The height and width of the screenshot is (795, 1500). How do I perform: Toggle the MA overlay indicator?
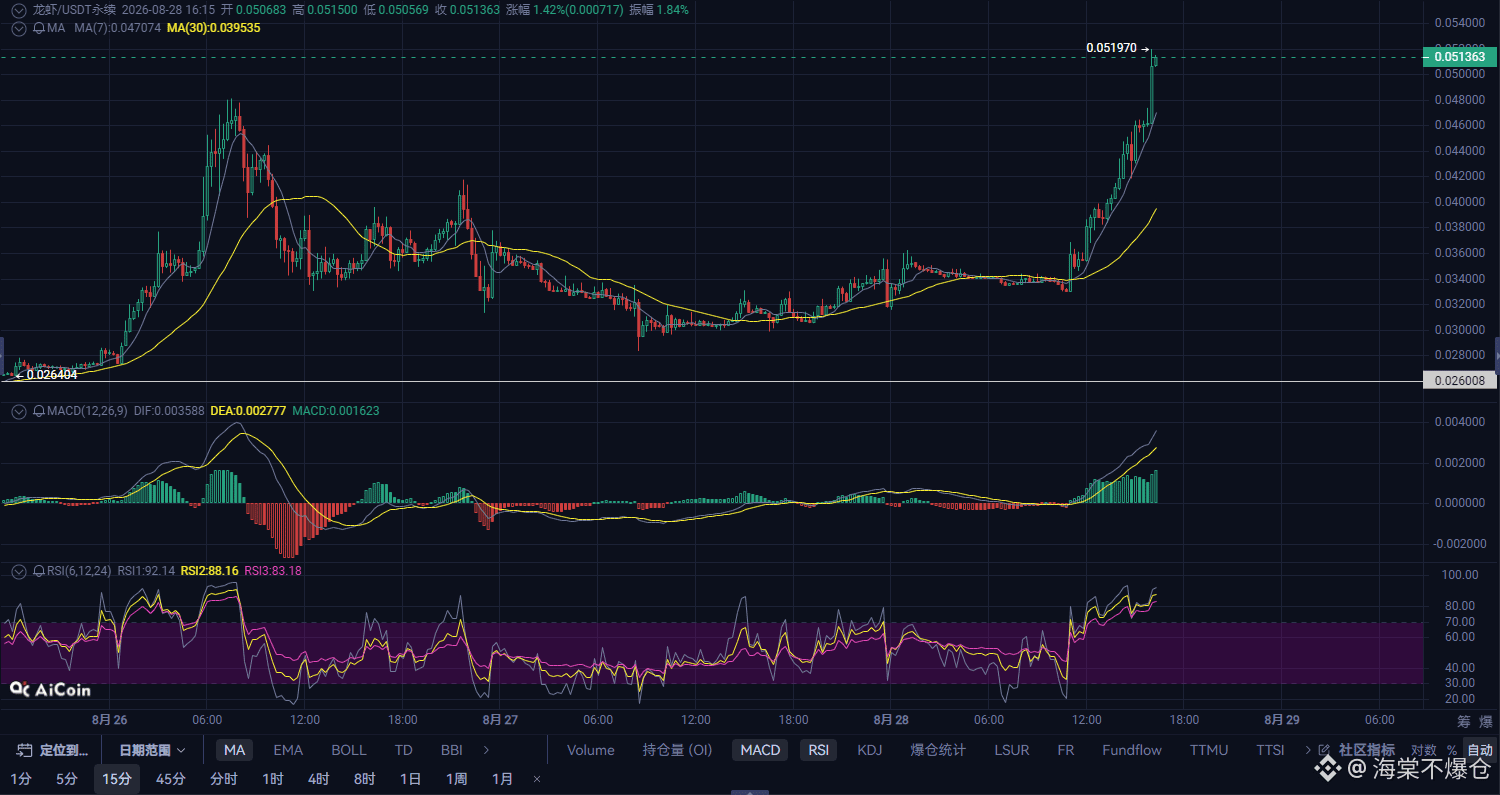(234, 750)
